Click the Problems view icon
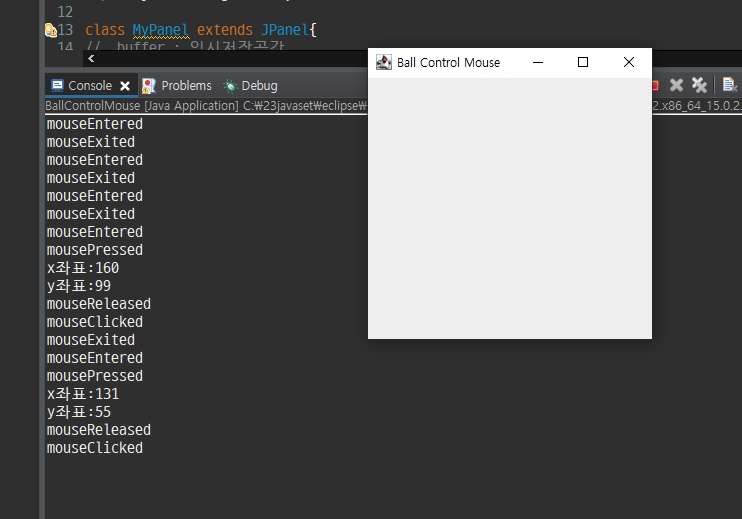Image resolution: width=742 pixels, height=519 pixels. [149, 86]
